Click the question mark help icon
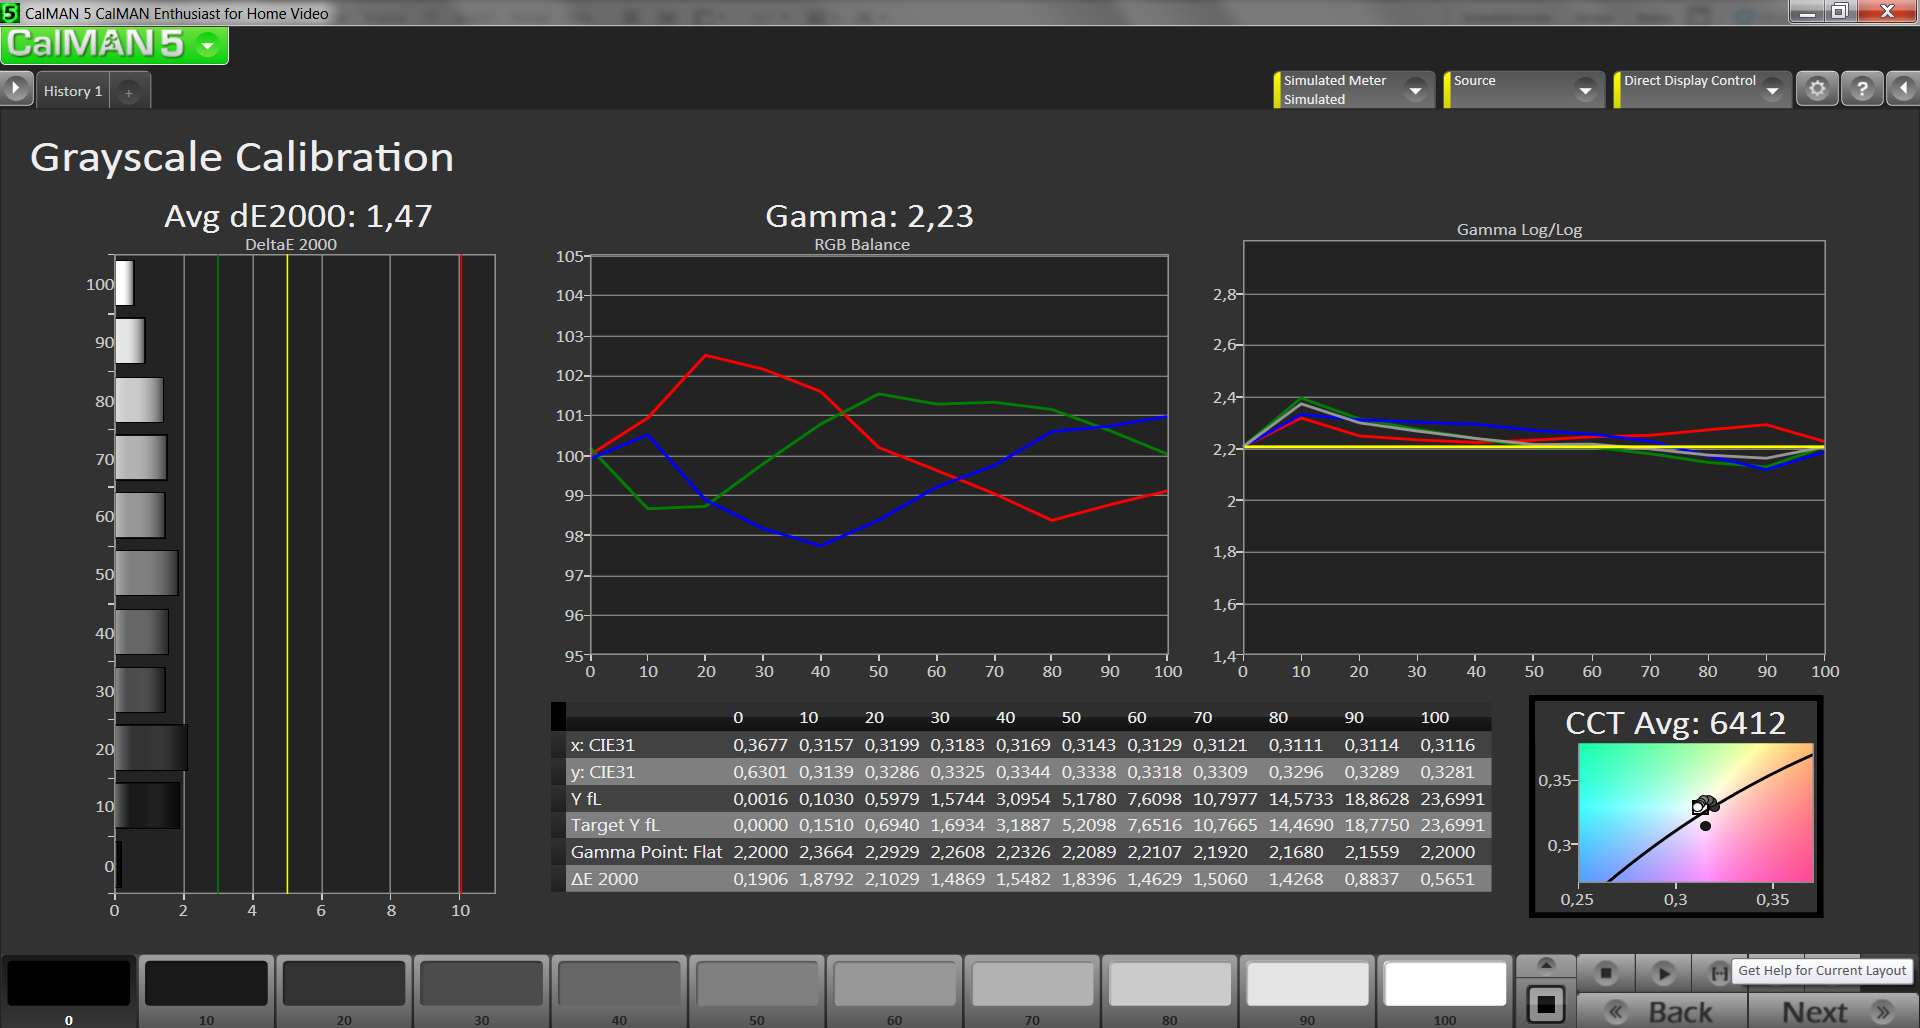1920x1028 pixels. (1862, 89)
